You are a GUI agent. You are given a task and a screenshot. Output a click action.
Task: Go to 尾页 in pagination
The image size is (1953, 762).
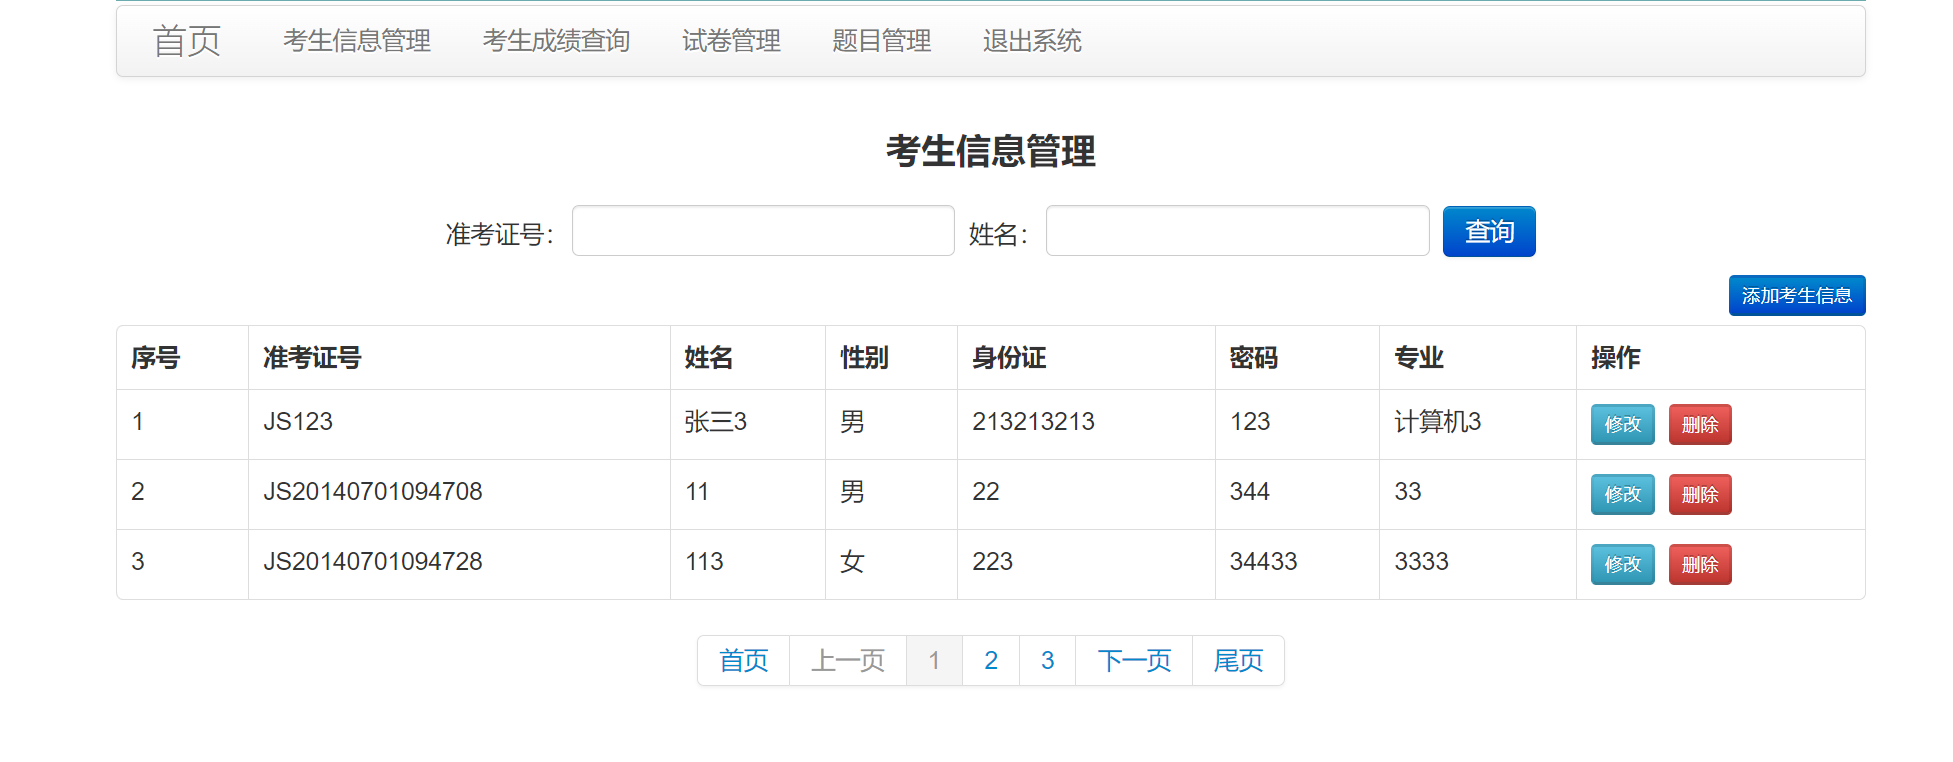(1238, 661)
